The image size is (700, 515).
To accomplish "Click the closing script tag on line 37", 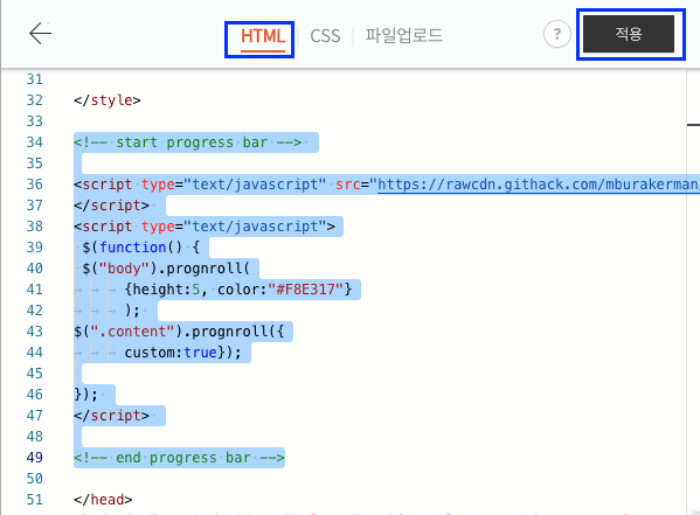I will [112, 205].
